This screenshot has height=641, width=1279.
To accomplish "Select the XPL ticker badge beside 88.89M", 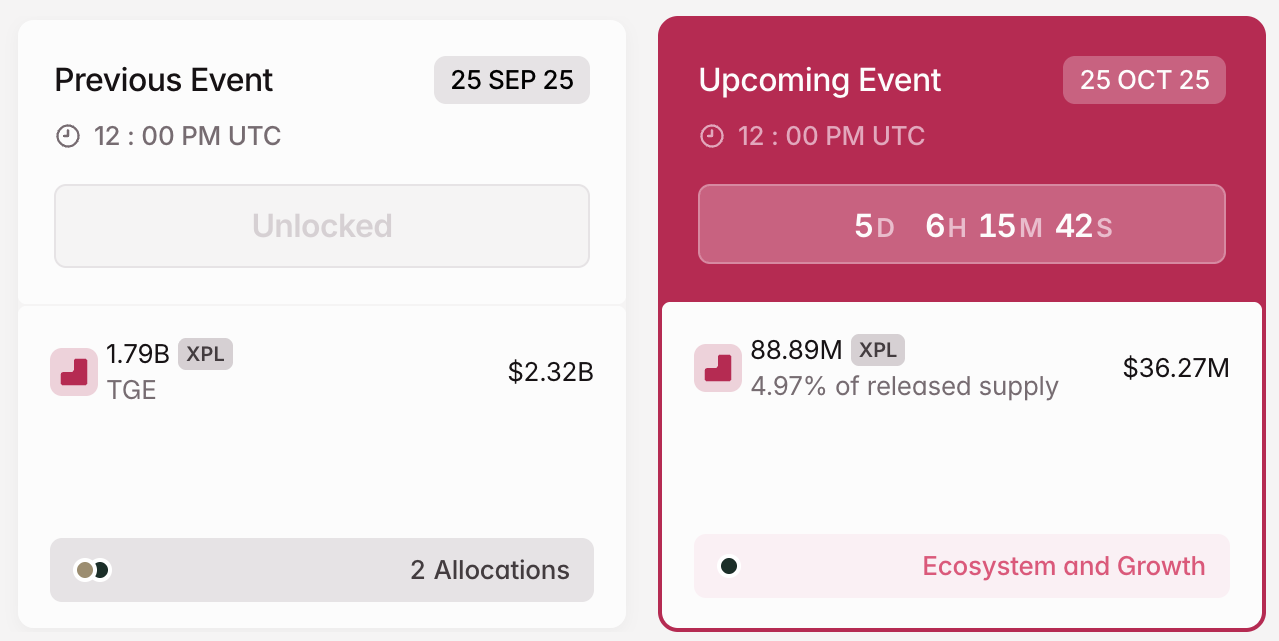I will [878, 350].
